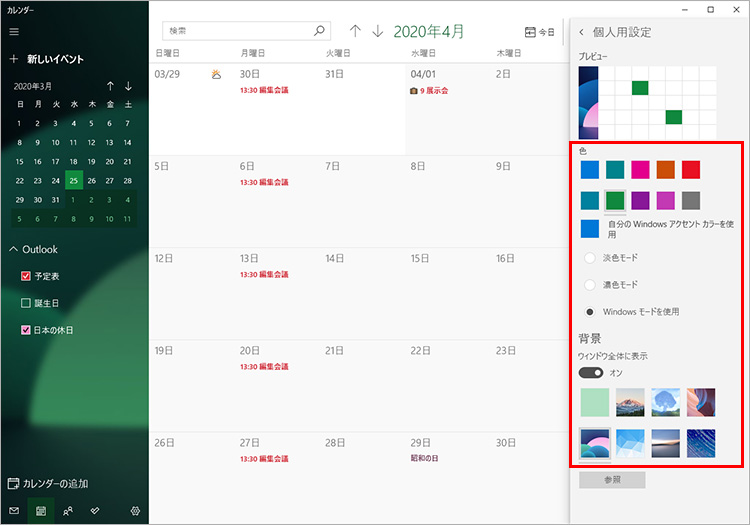Viewport: 750px width, 525px height.
Task: Click the 2020年4月 month header dropdown
Action: click(x=429, y=32)
